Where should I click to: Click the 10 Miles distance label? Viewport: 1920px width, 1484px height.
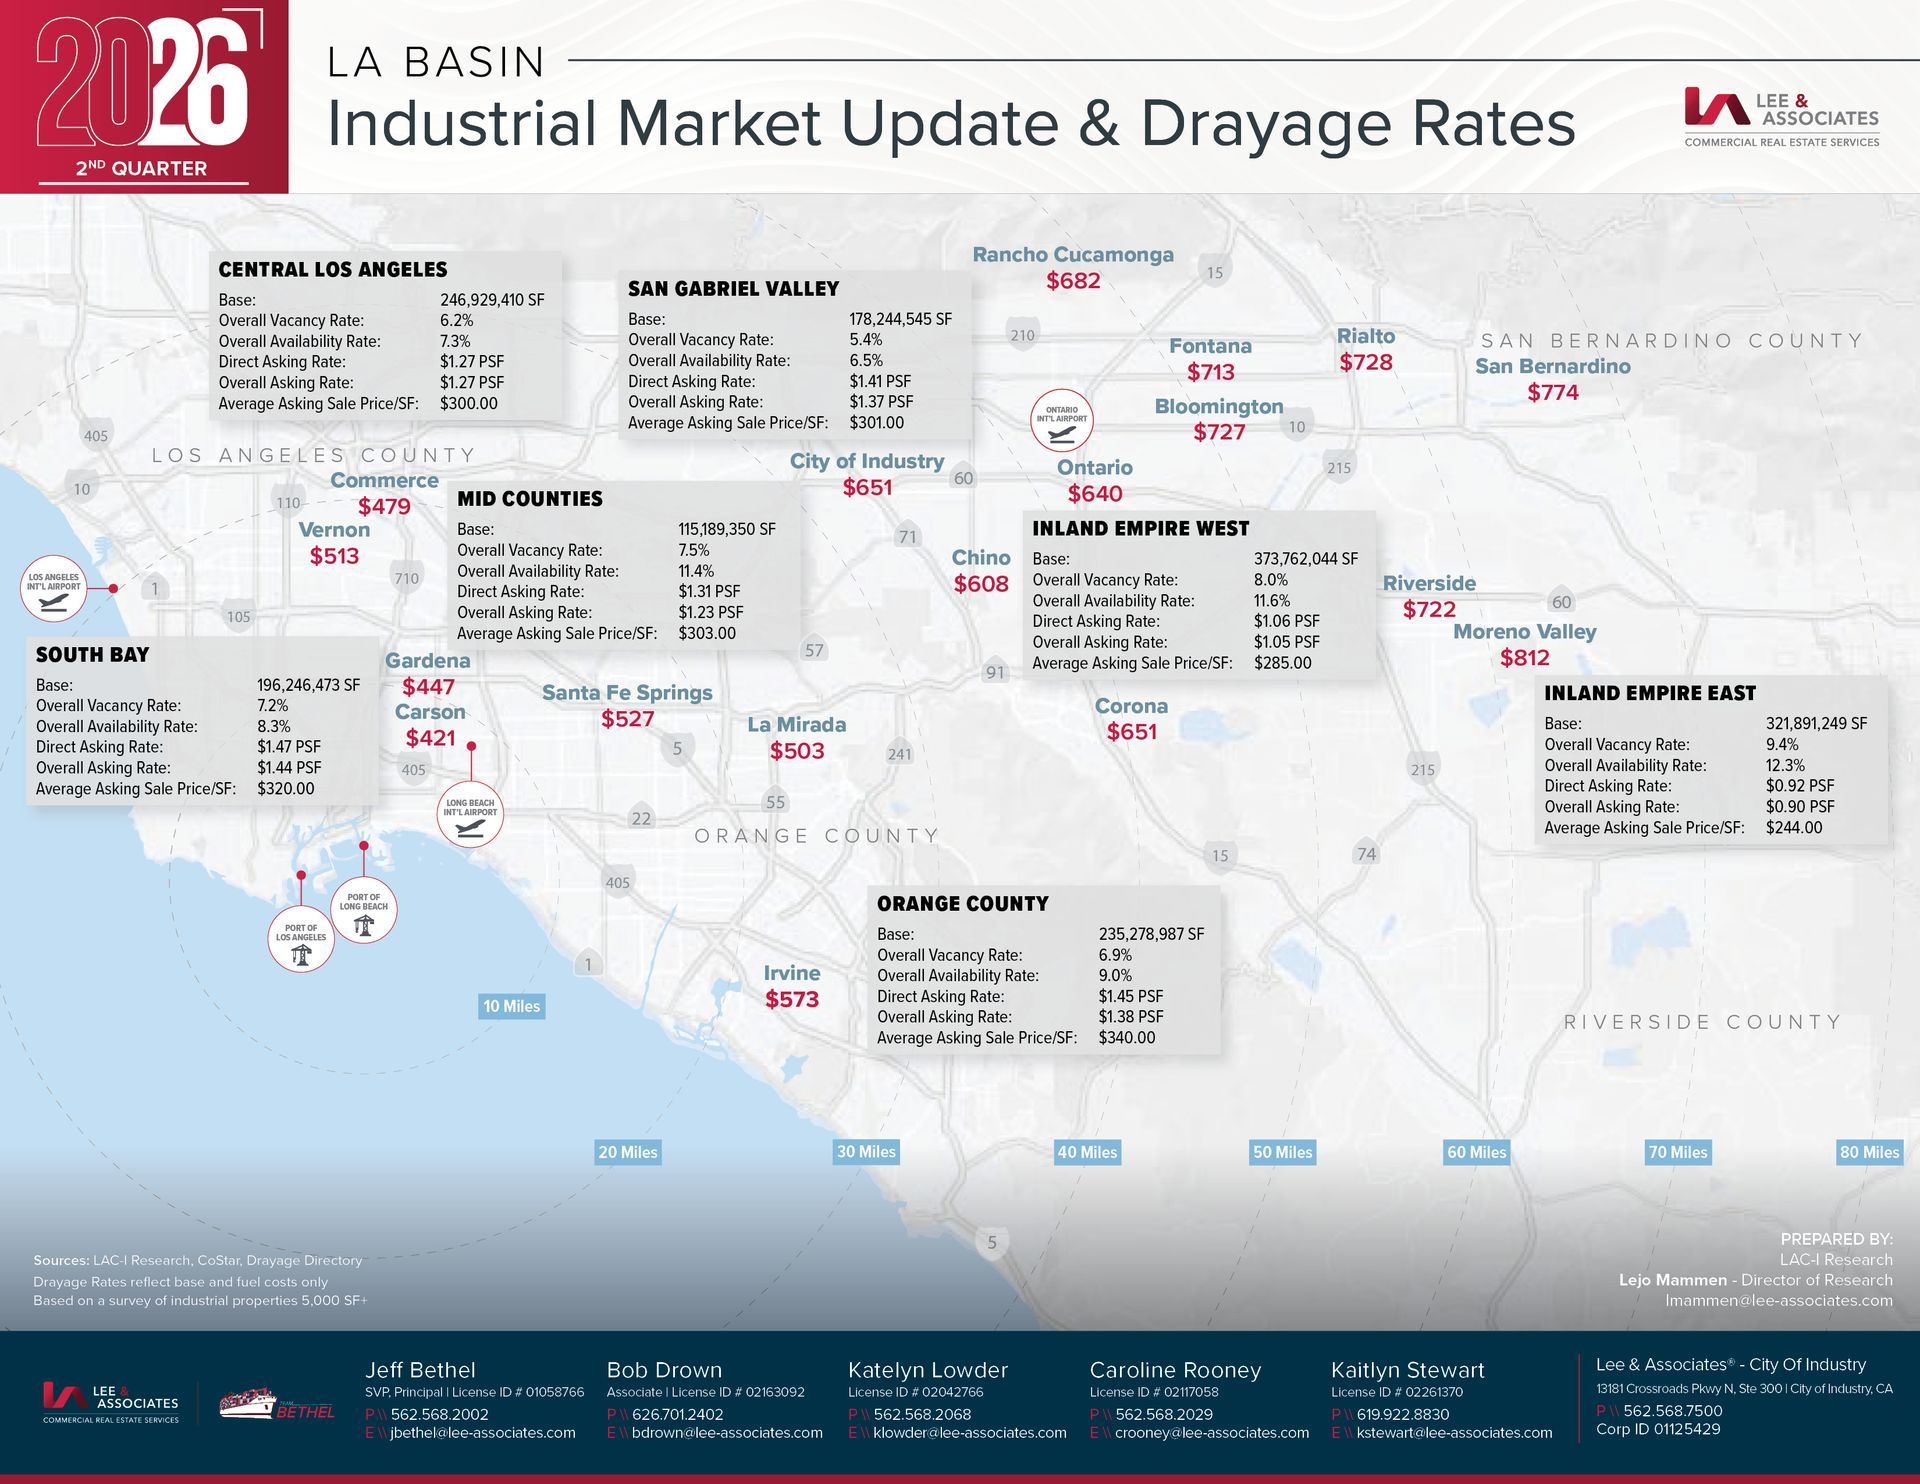click(512, 1007)
